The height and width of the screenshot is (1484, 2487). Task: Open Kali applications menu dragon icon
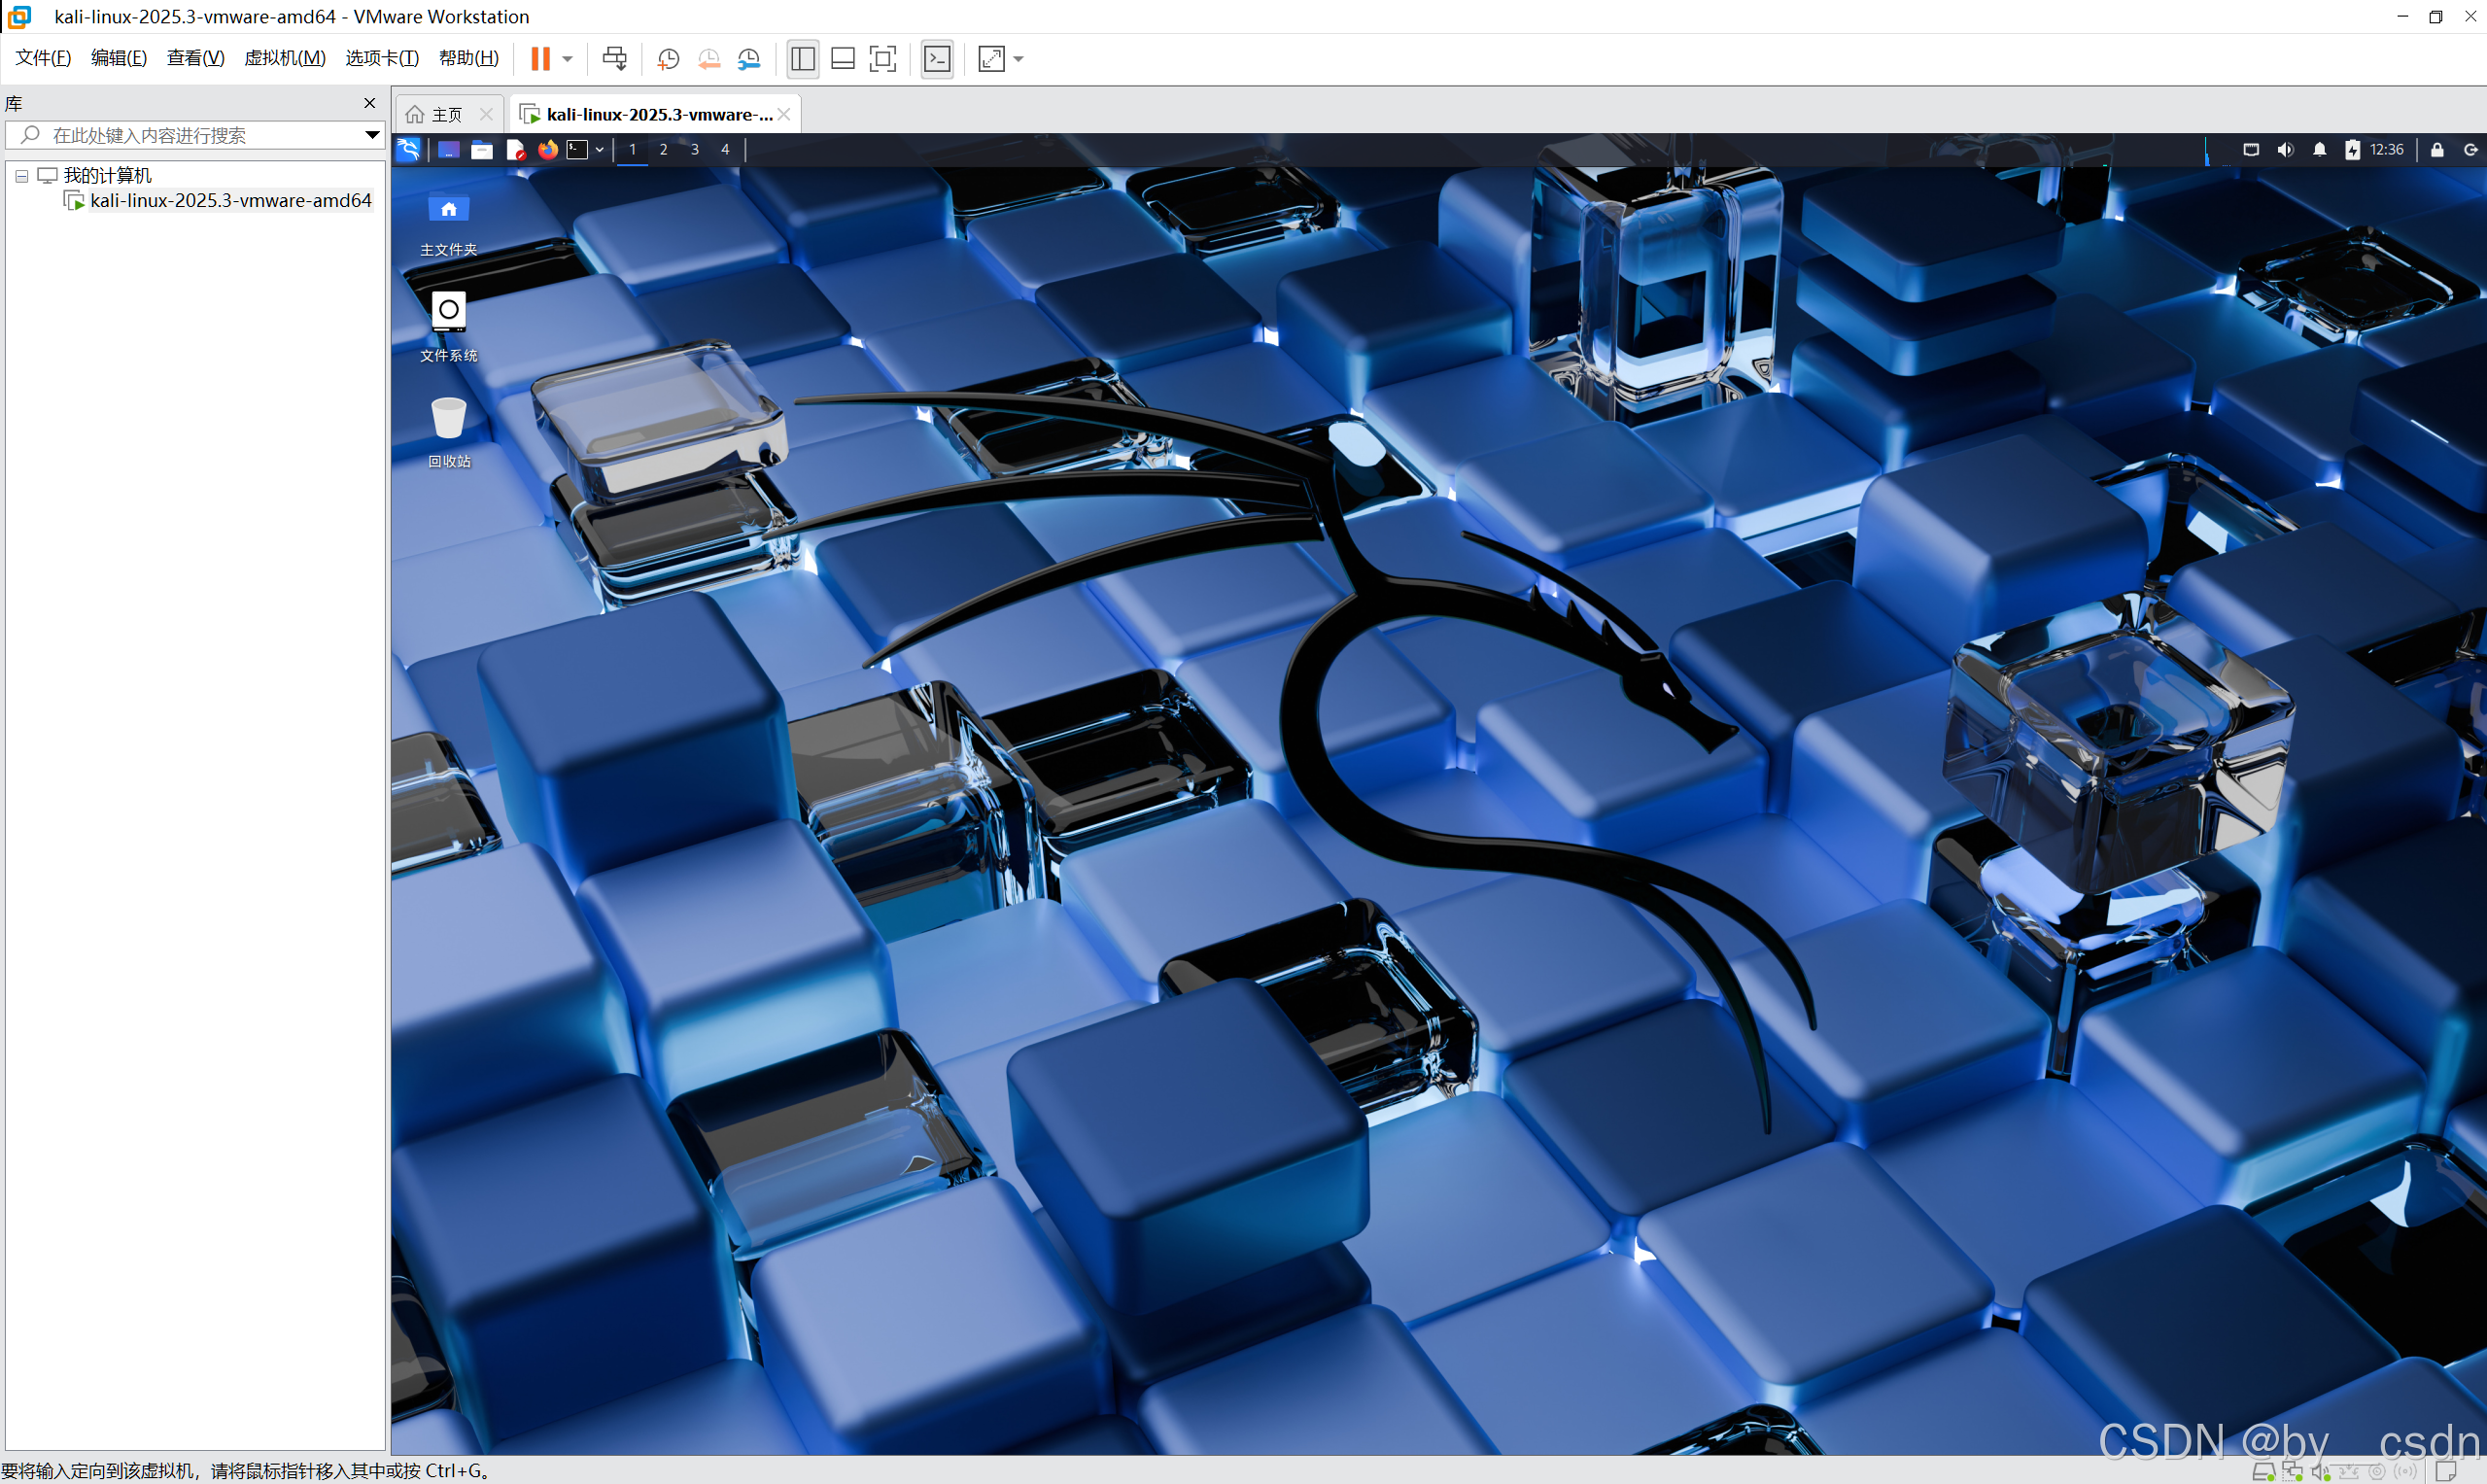tap(409, 150)
